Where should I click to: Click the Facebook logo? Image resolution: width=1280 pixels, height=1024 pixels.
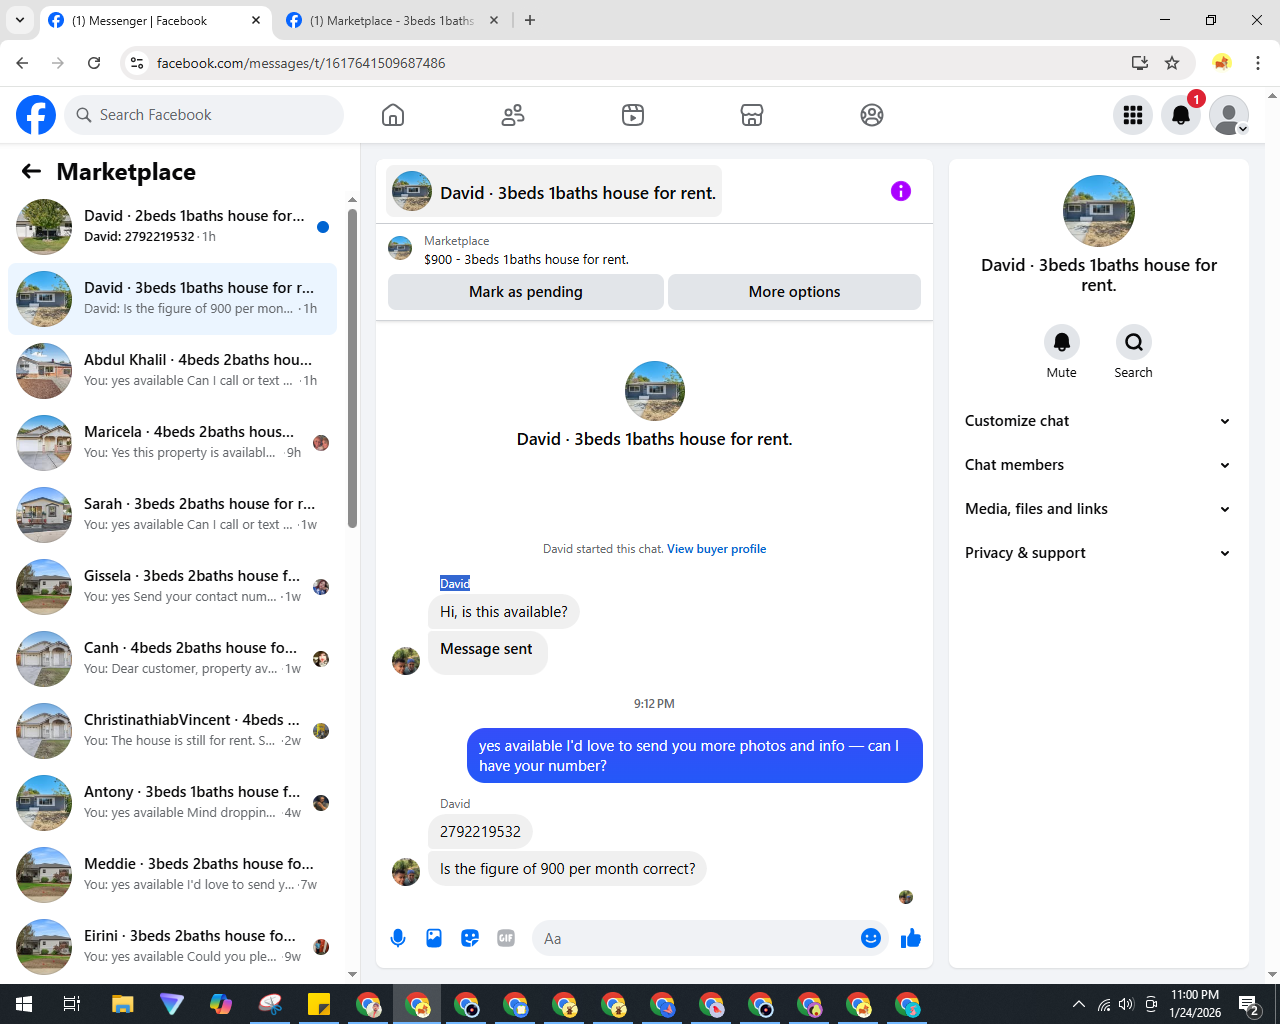[x=36, y=115]
